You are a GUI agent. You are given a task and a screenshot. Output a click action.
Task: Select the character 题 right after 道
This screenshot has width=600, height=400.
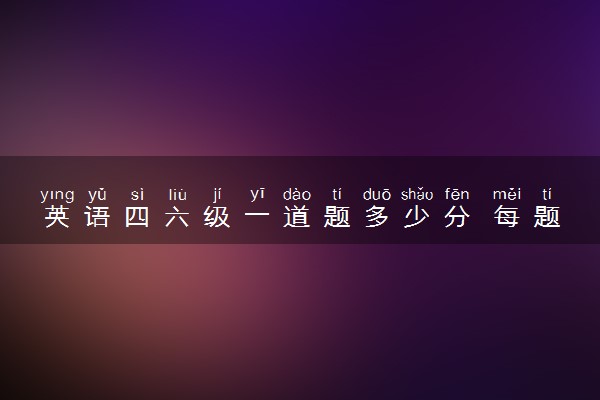point(337,216)
